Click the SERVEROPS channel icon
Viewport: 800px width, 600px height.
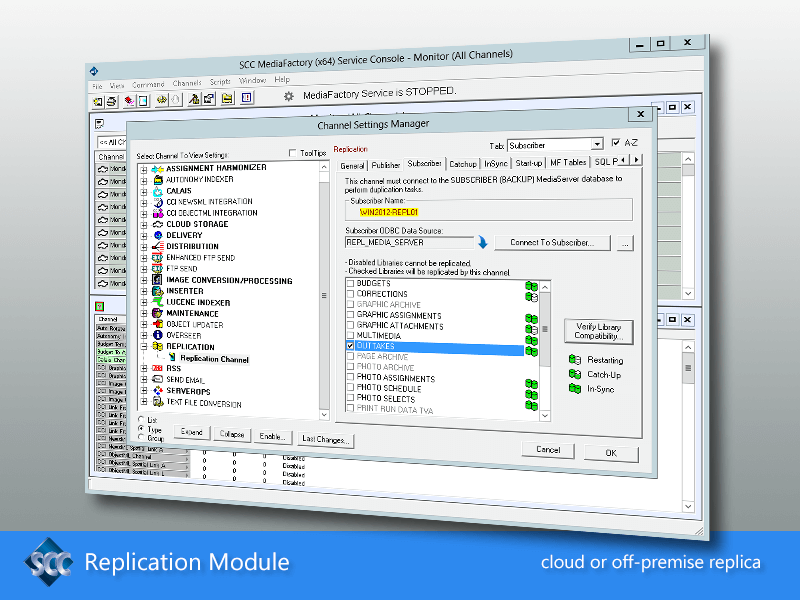pos(158,390)
